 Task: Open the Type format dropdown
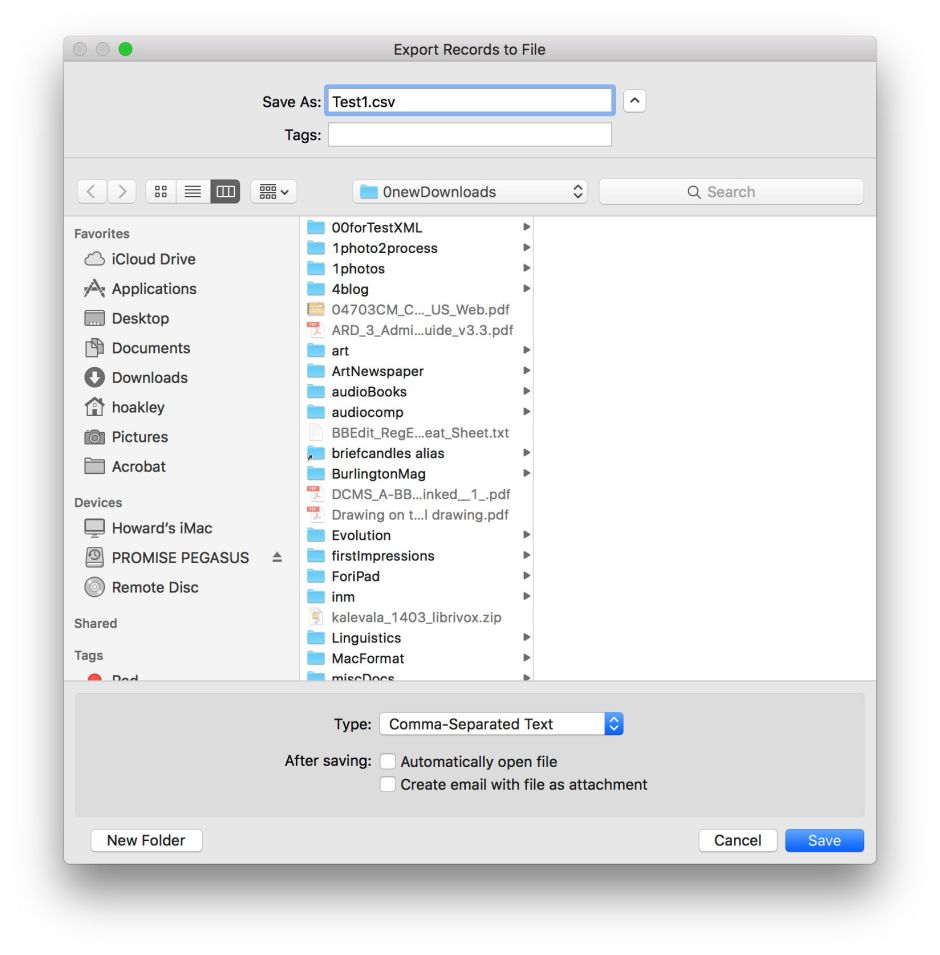[501, 724]
